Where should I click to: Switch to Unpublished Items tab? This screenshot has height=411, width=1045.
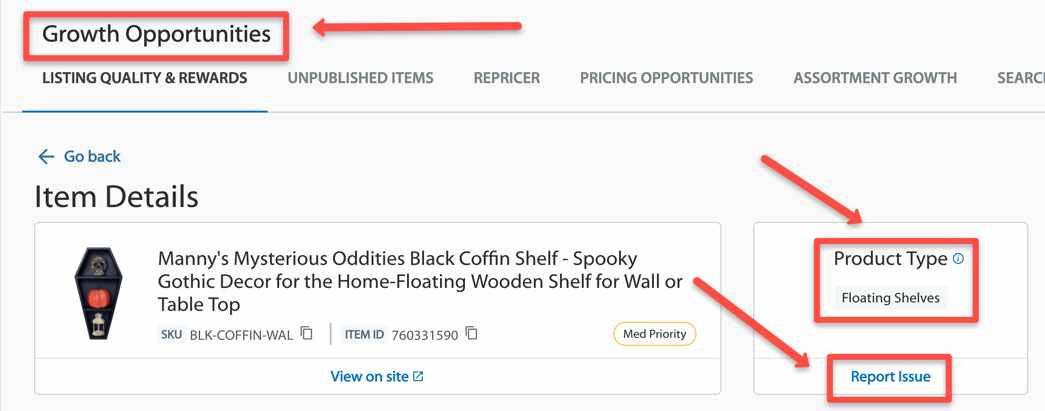361,78
